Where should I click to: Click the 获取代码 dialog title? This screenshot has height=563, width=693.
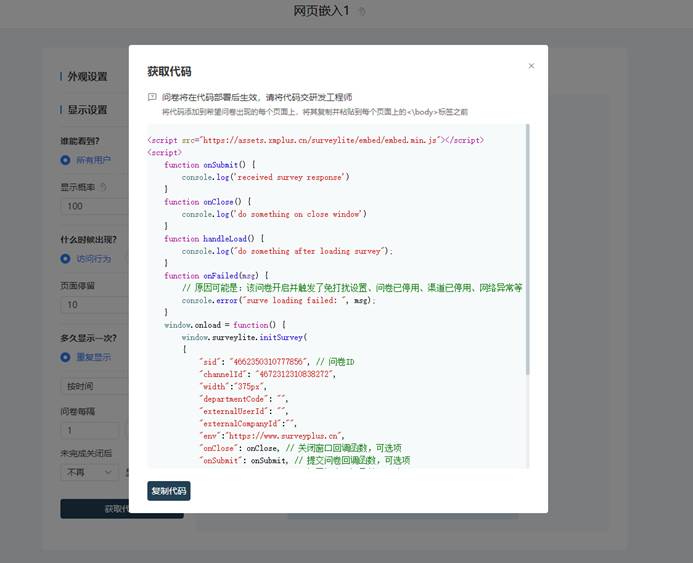point(169,72)
